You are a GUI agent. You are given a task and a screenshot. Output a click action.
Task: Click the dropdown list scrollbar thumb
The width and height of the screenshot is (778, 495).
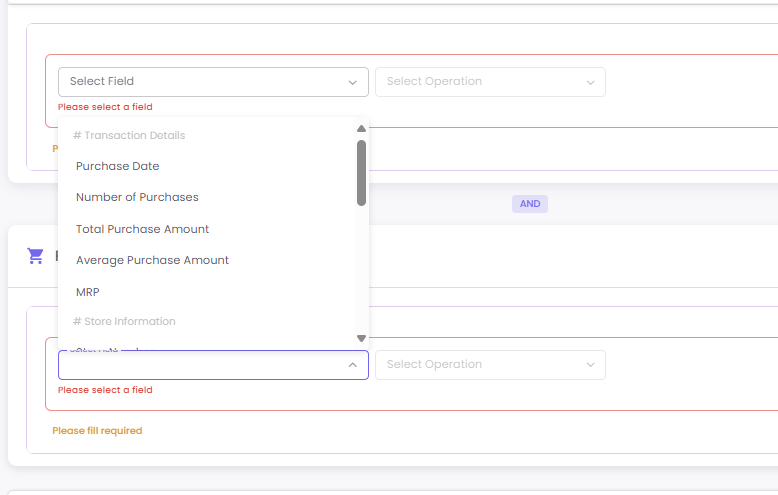pyautogui.click(x=361, y=172)
